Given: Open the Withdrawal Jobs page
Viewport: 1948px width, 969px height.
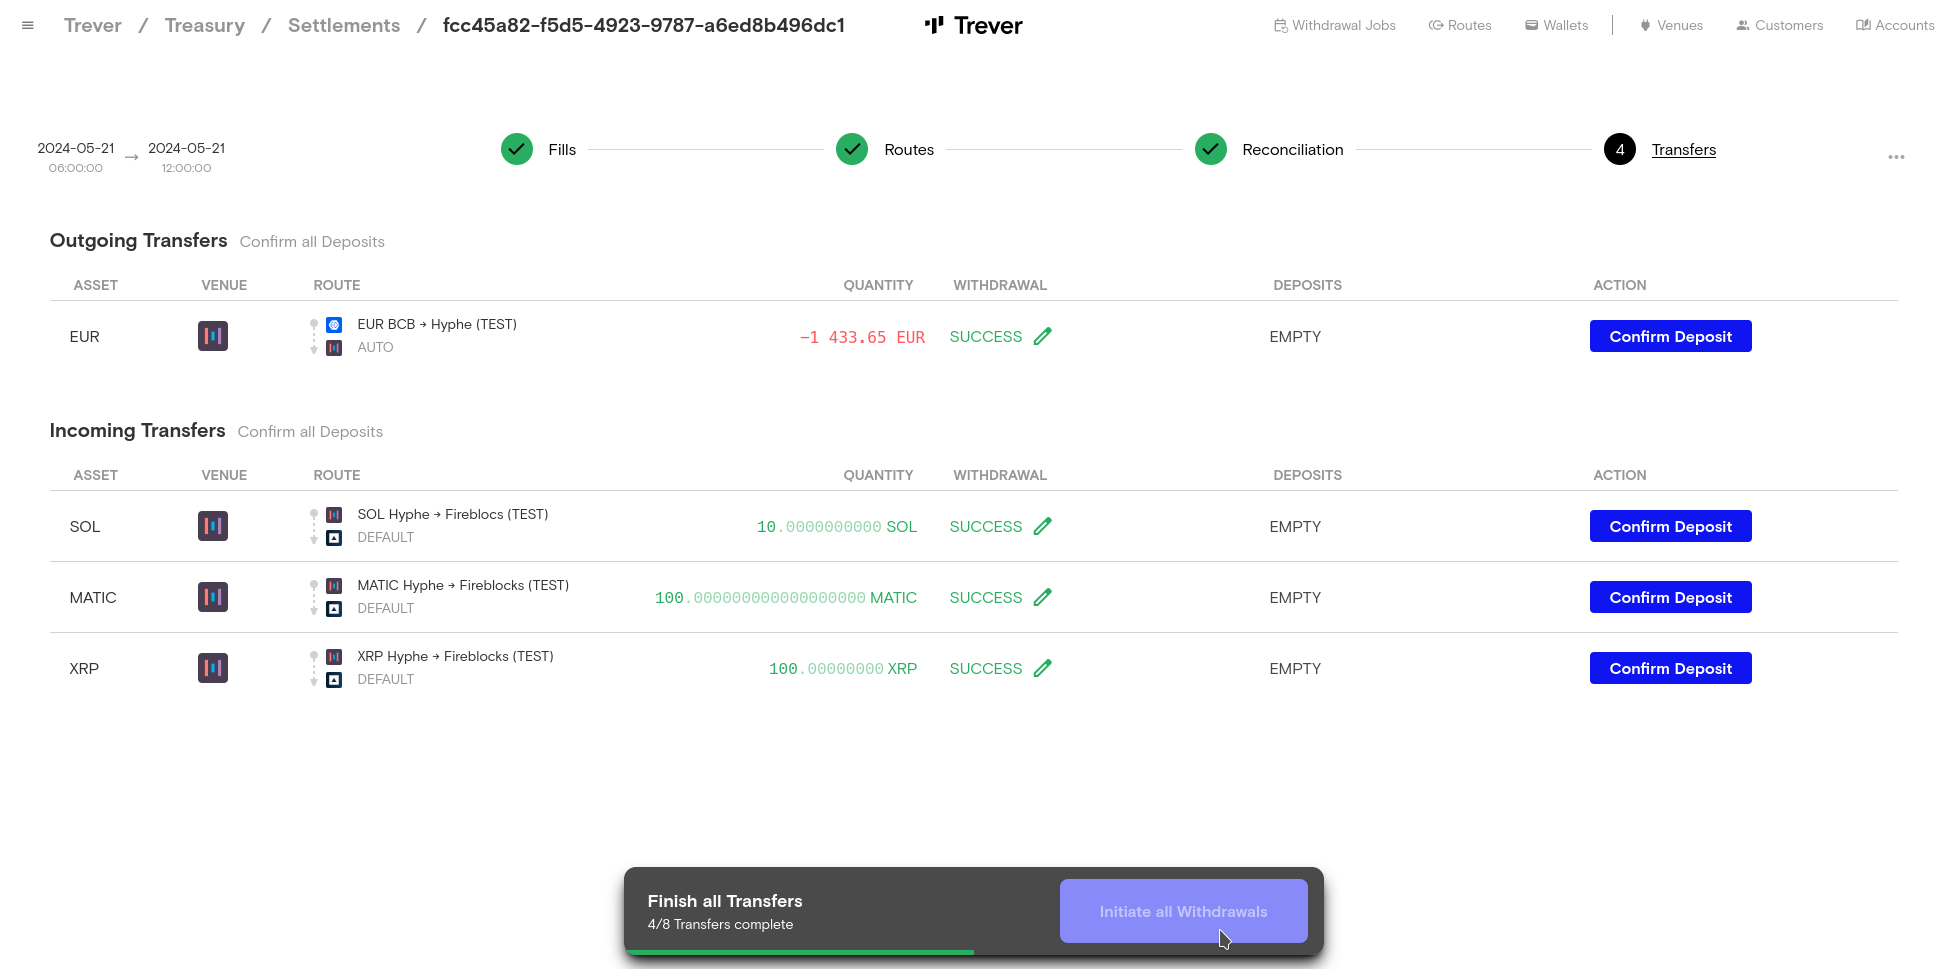Looking at the screenshot, I should [x=1335, y=26].
